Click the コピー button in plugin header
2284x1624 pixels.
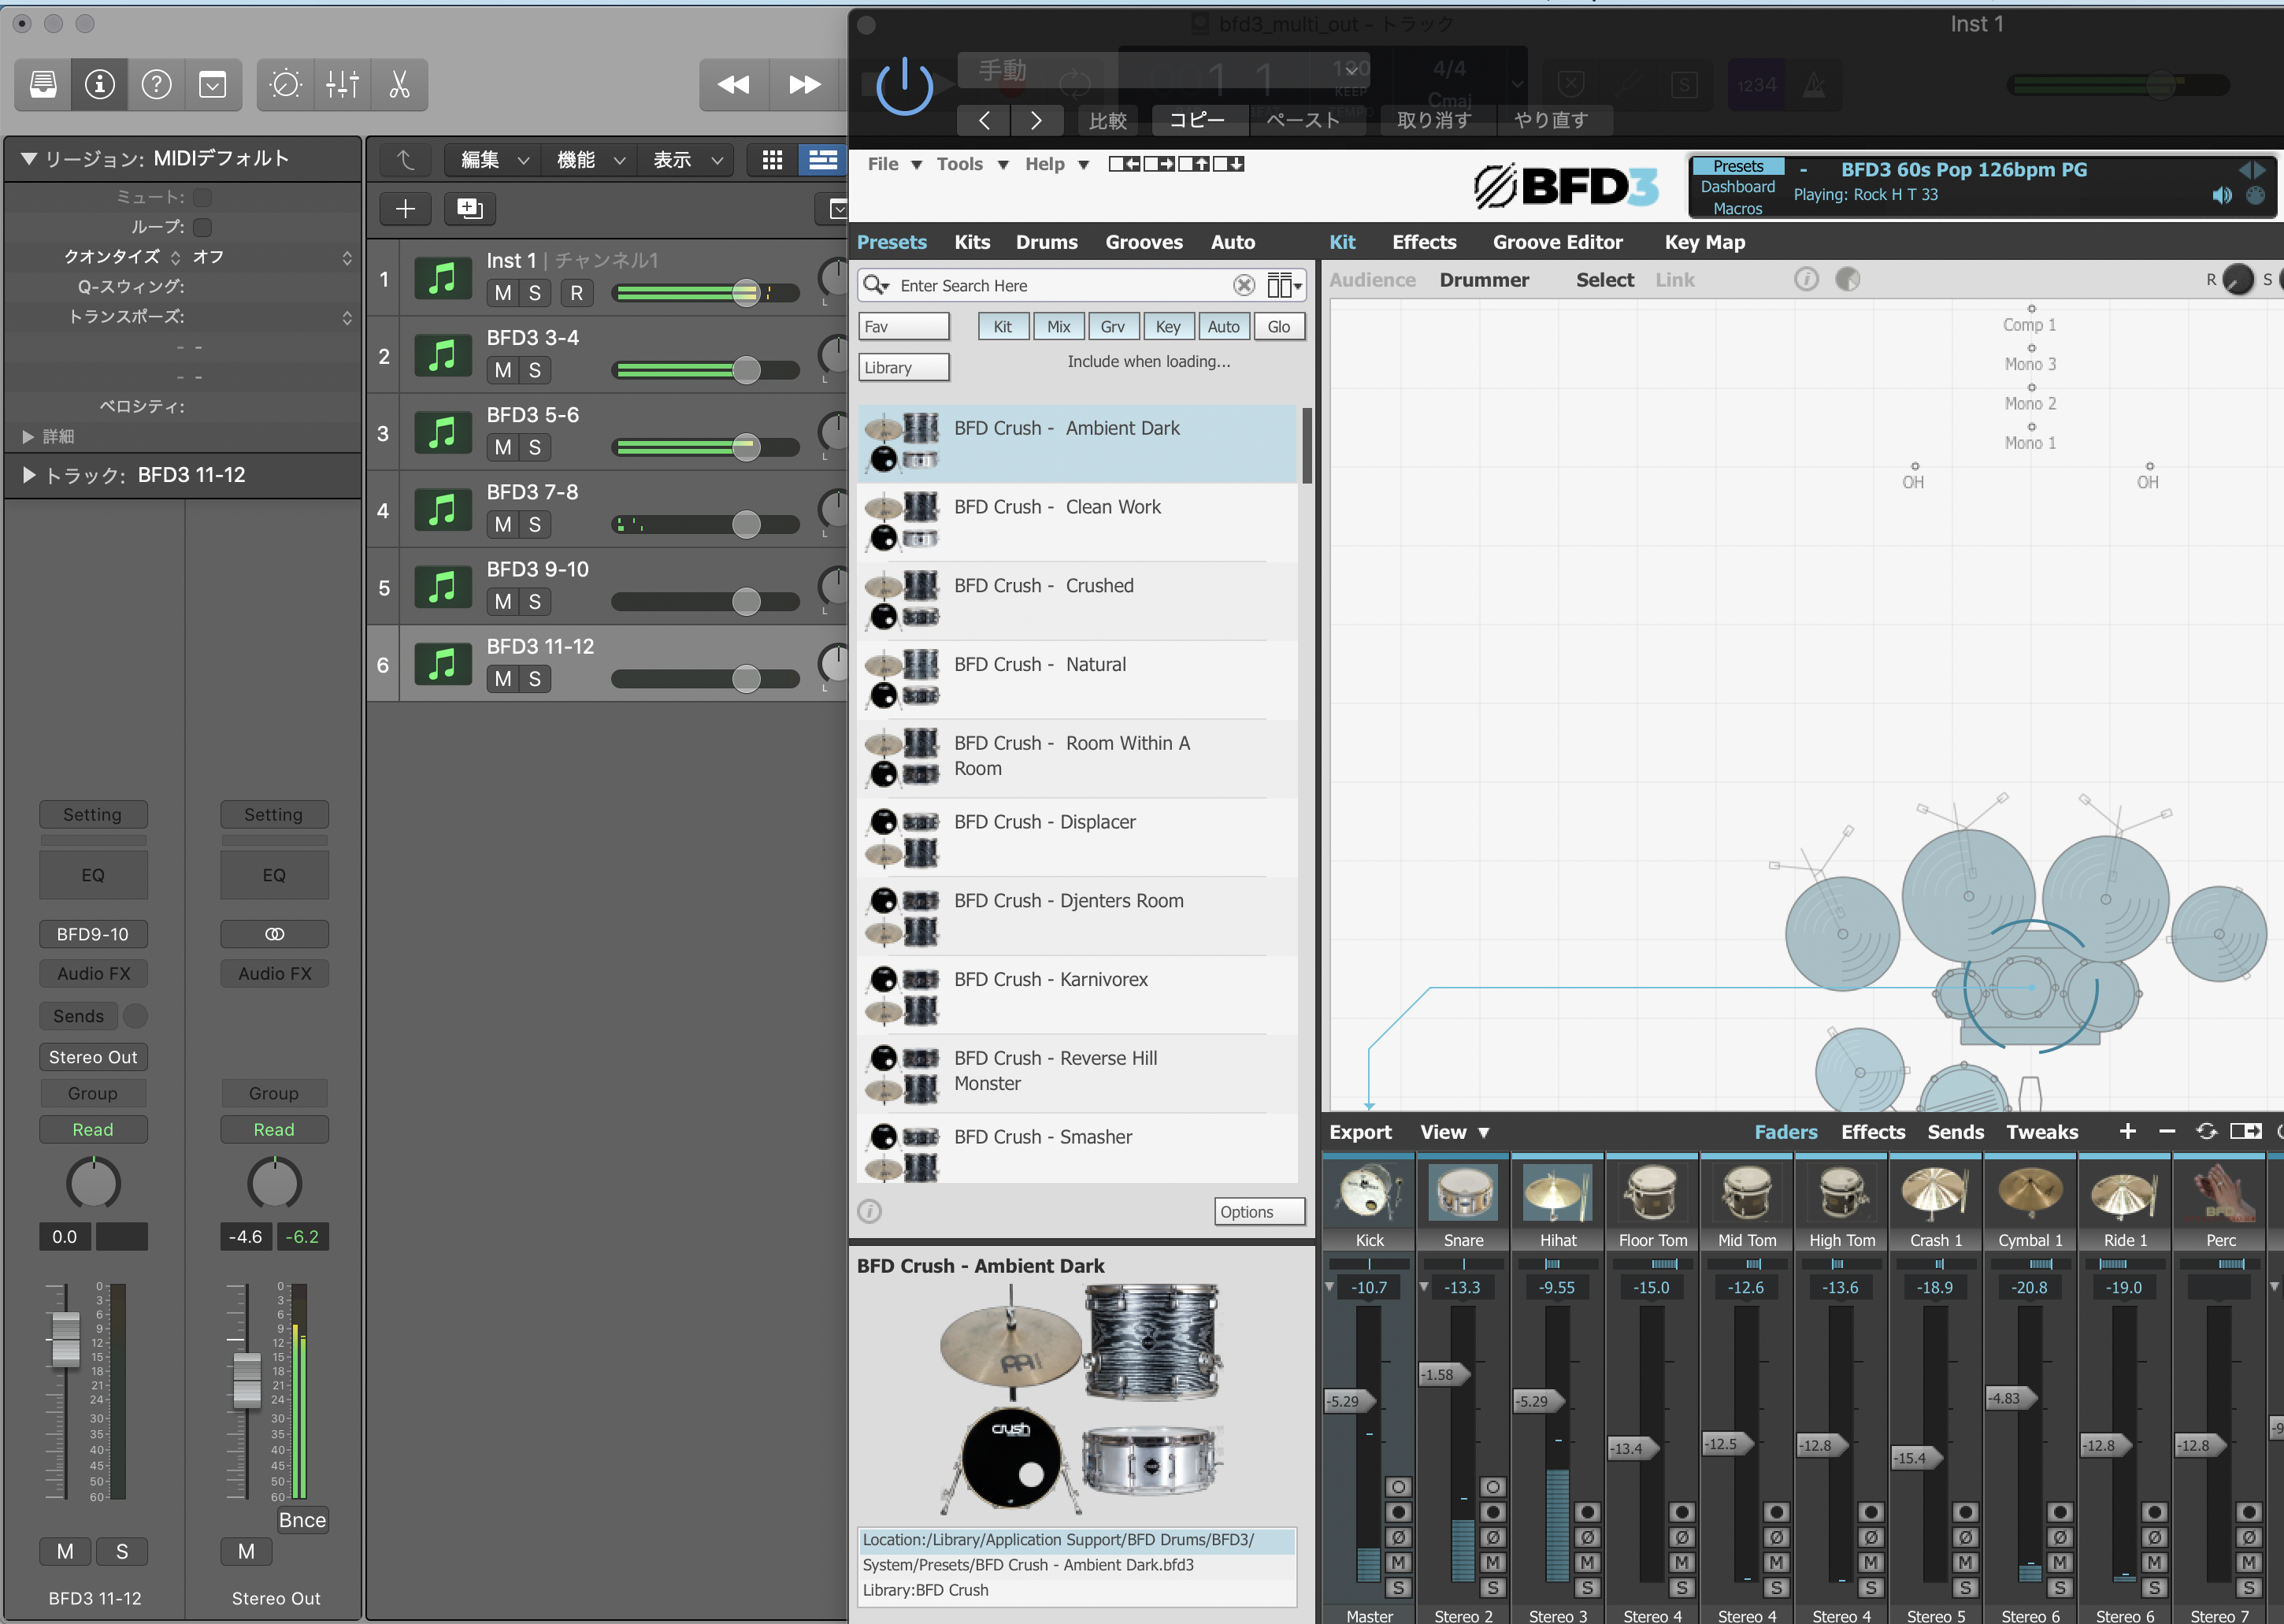[x=1198, y=120]
